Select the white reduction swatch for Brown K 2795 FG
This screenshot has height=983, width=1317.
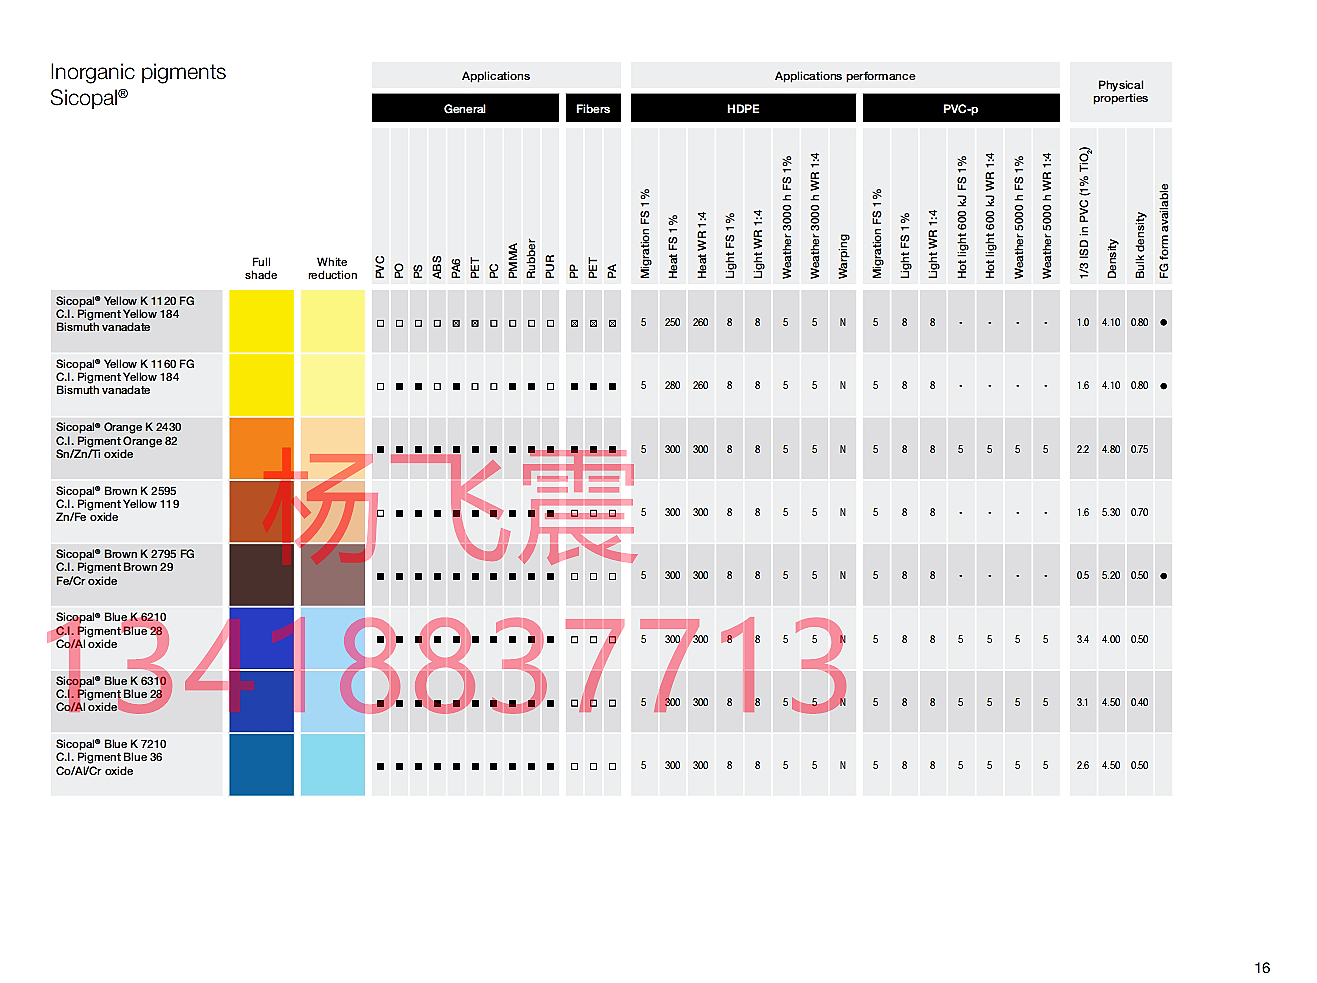click(x=333, y=575)
